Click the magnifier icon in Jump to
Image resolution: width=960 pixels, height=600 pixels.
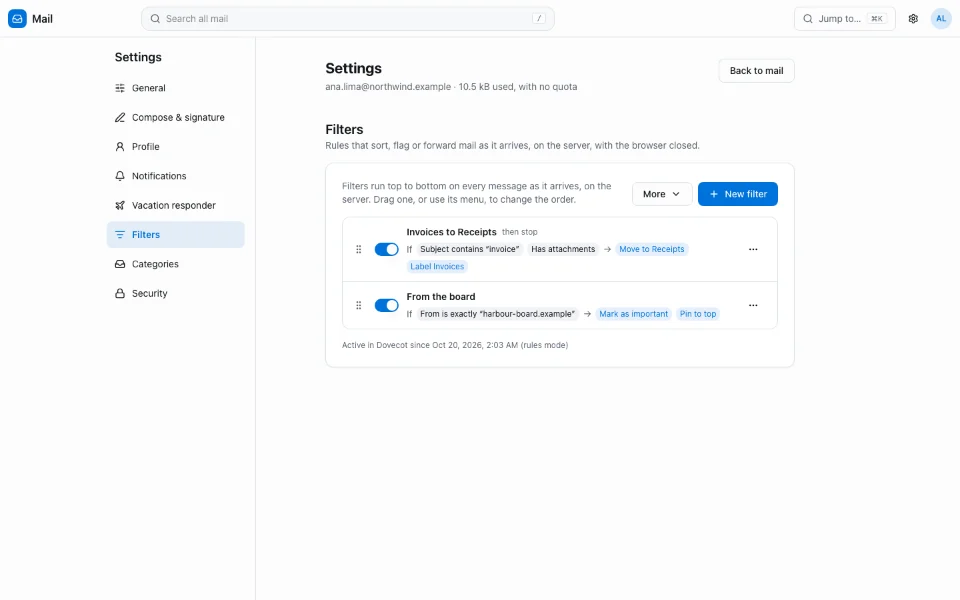pos(808,19)
